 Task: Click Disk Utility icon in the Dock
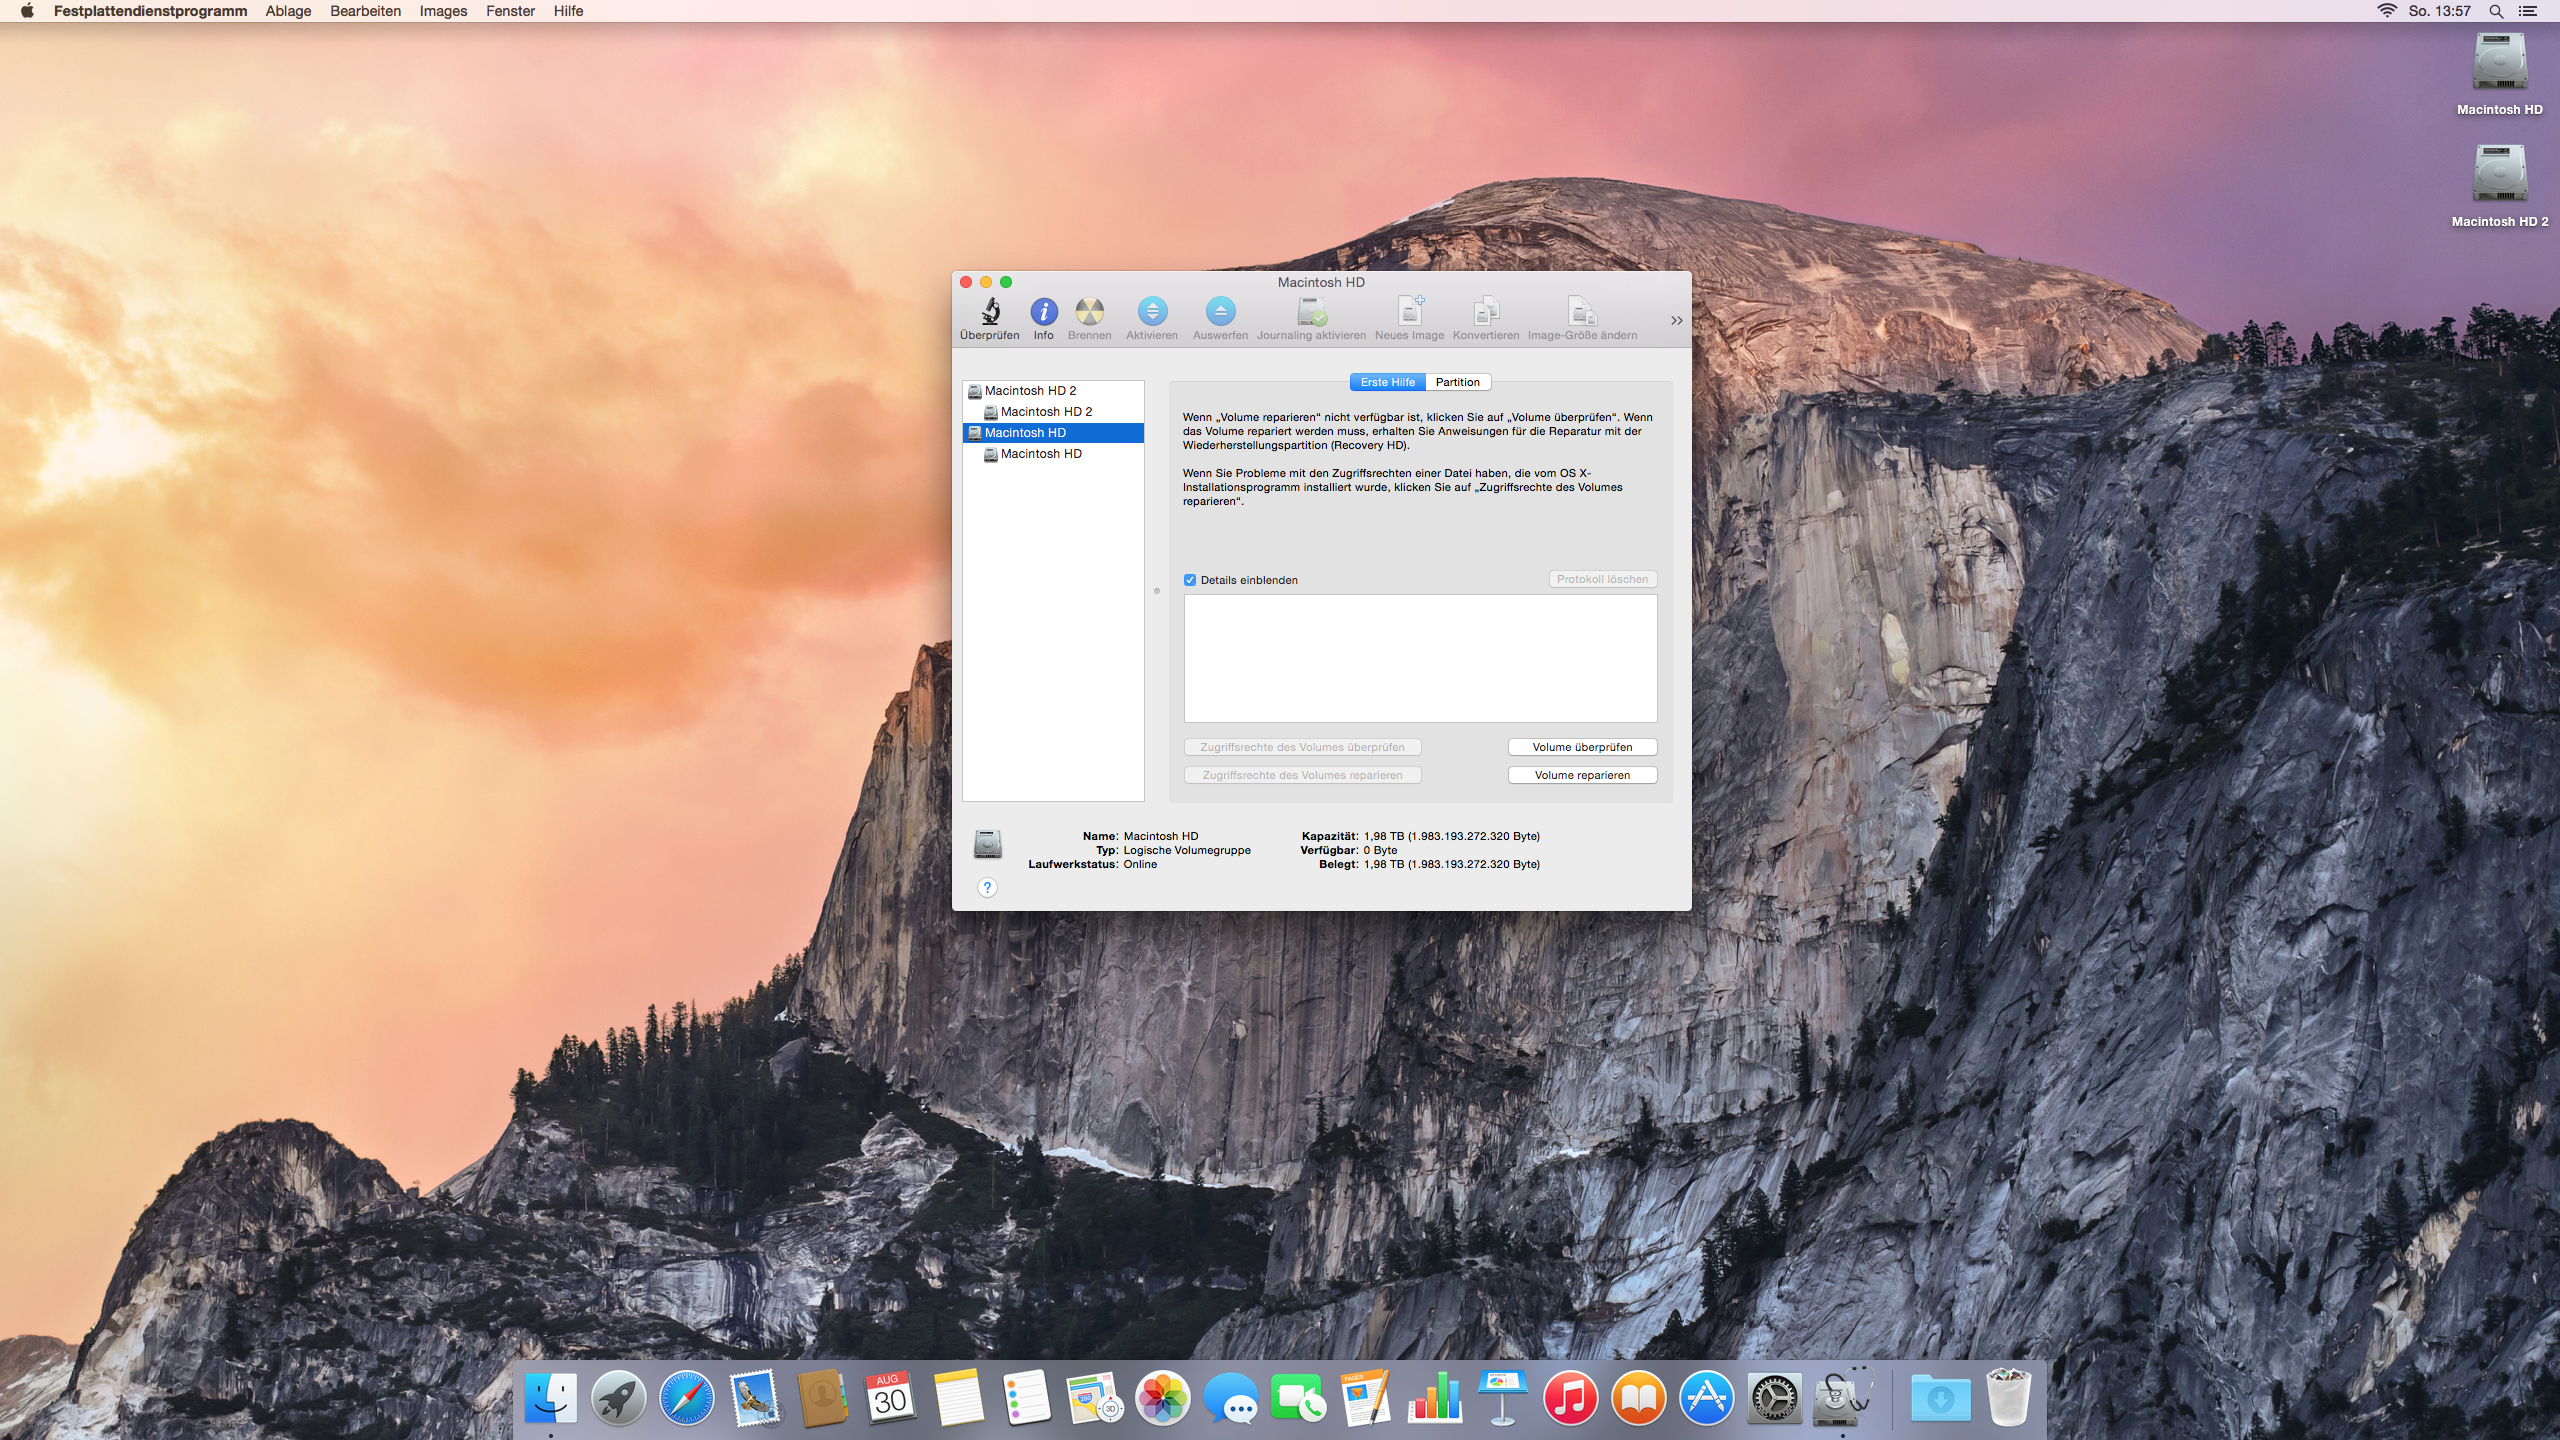pyautogui.click(x=1842, y=1397)
